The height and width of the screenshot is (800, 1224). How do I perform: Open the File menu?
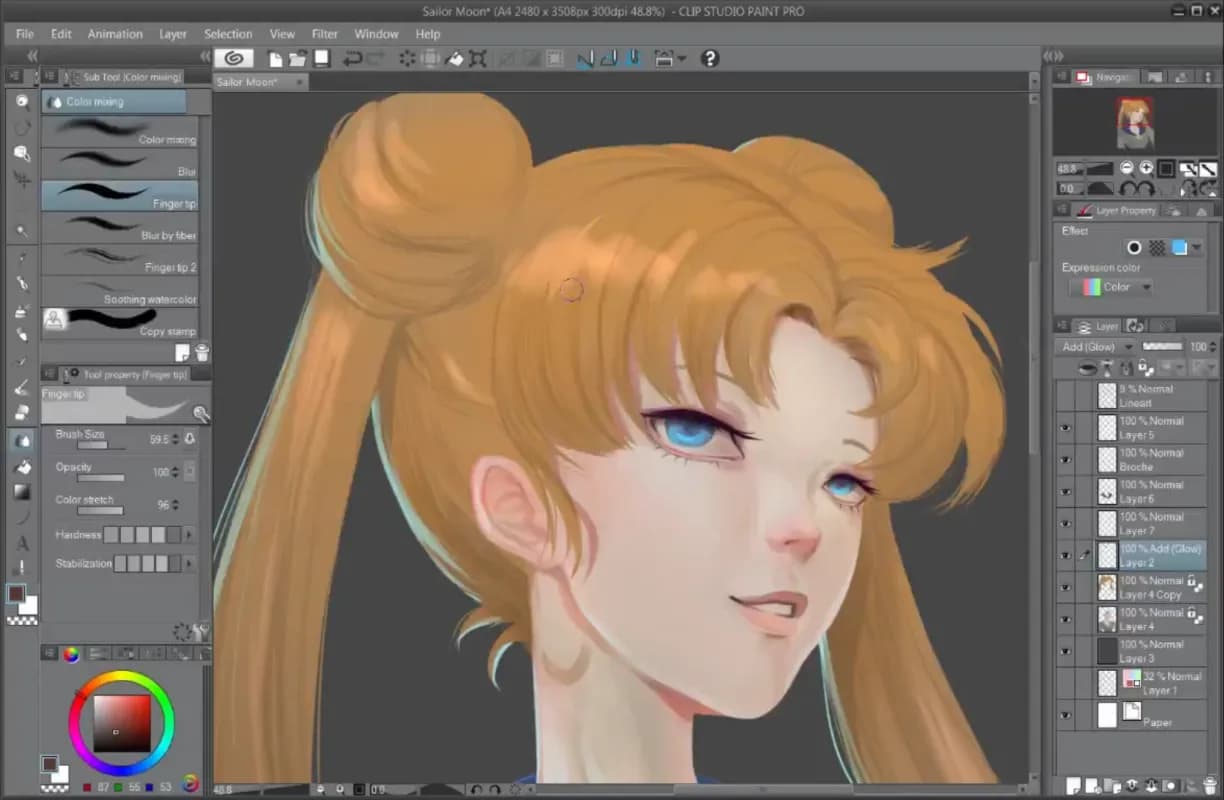coord(25,34)
